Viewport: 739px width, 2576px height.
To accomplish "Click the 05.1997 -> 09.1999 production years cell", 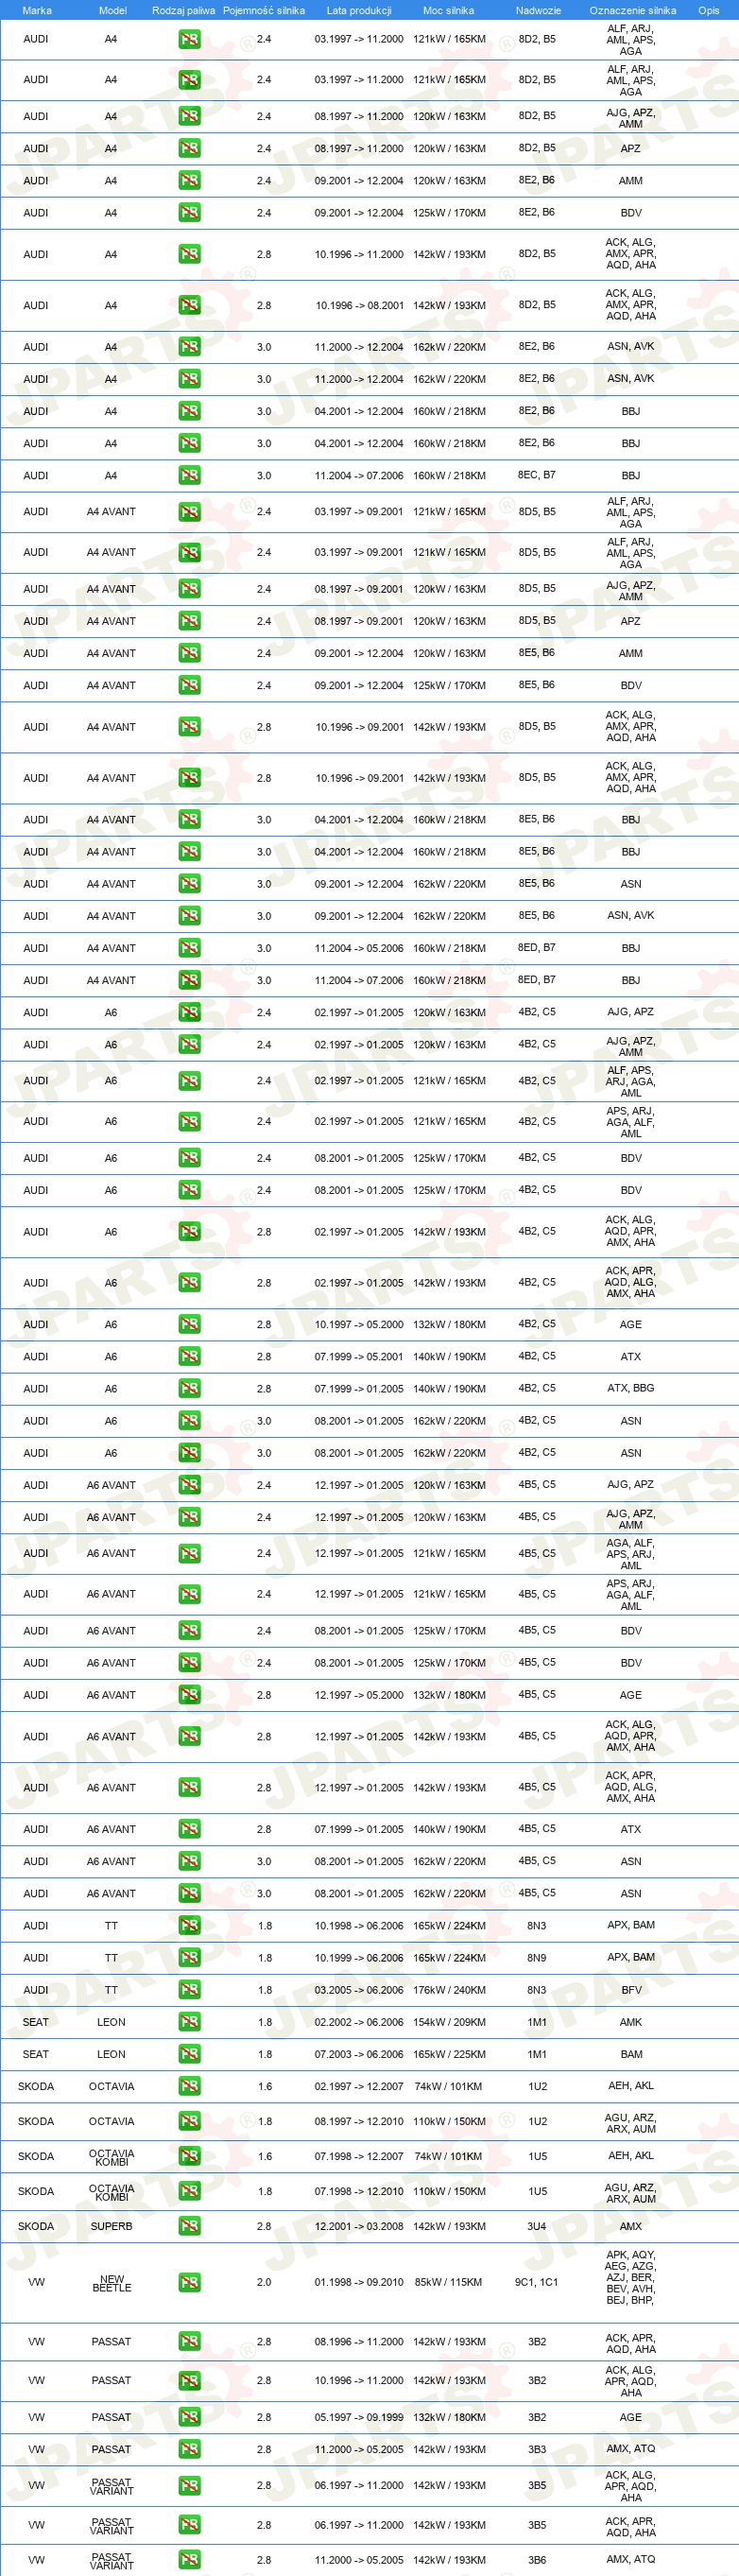I will (x=359, y=2417).
